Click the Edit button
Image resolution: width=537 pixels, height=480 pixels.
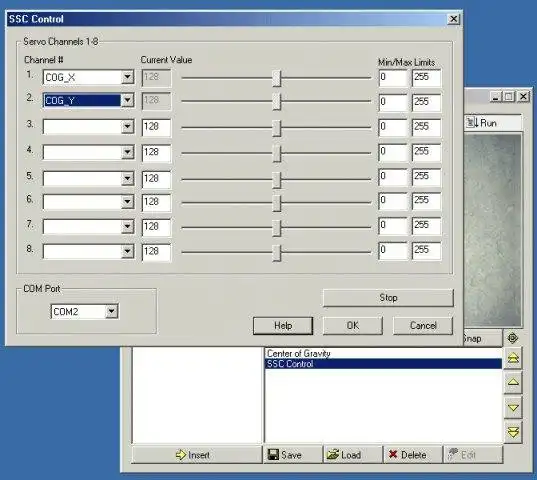[473, 455]
